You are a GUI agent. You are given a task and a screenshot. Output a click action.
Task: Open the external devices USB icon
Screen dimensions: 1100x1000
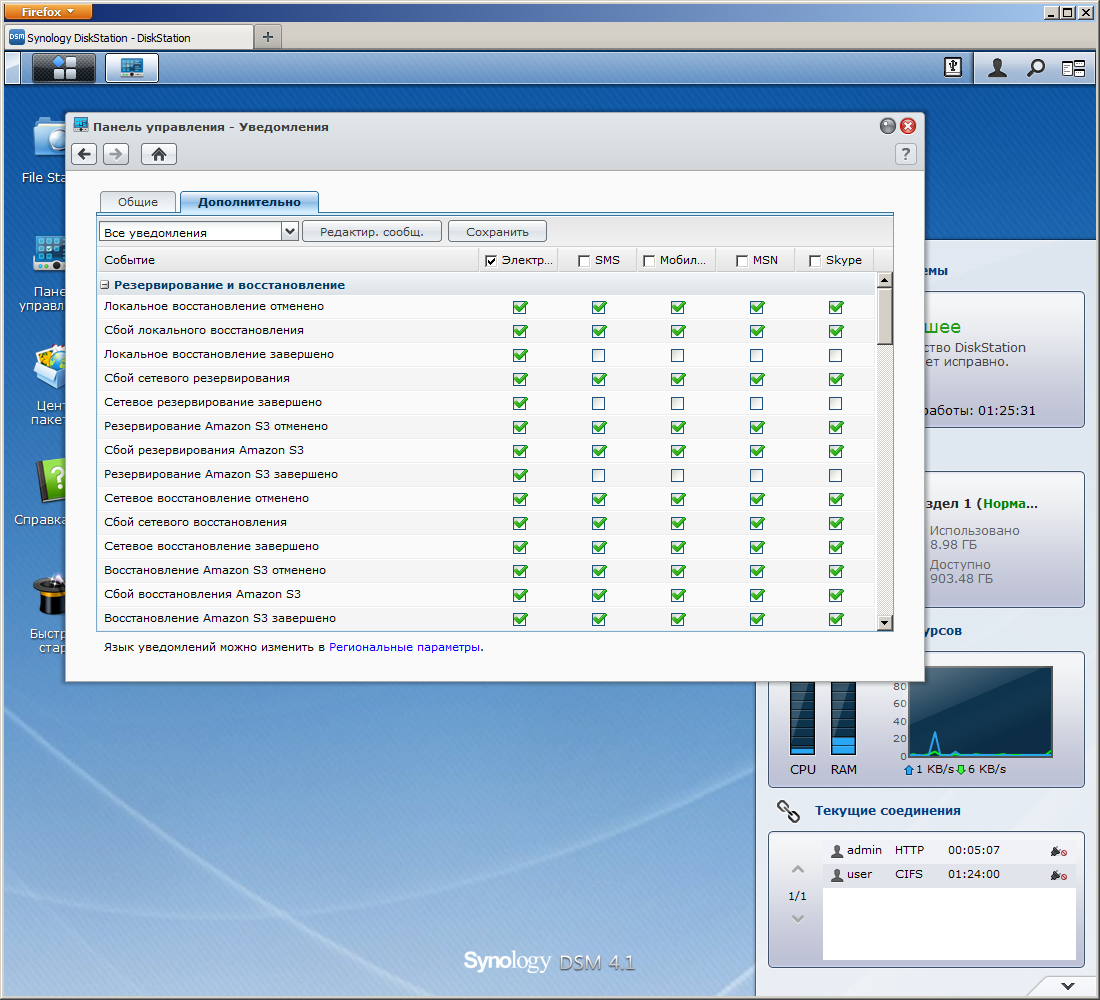[x=953, y=67]
